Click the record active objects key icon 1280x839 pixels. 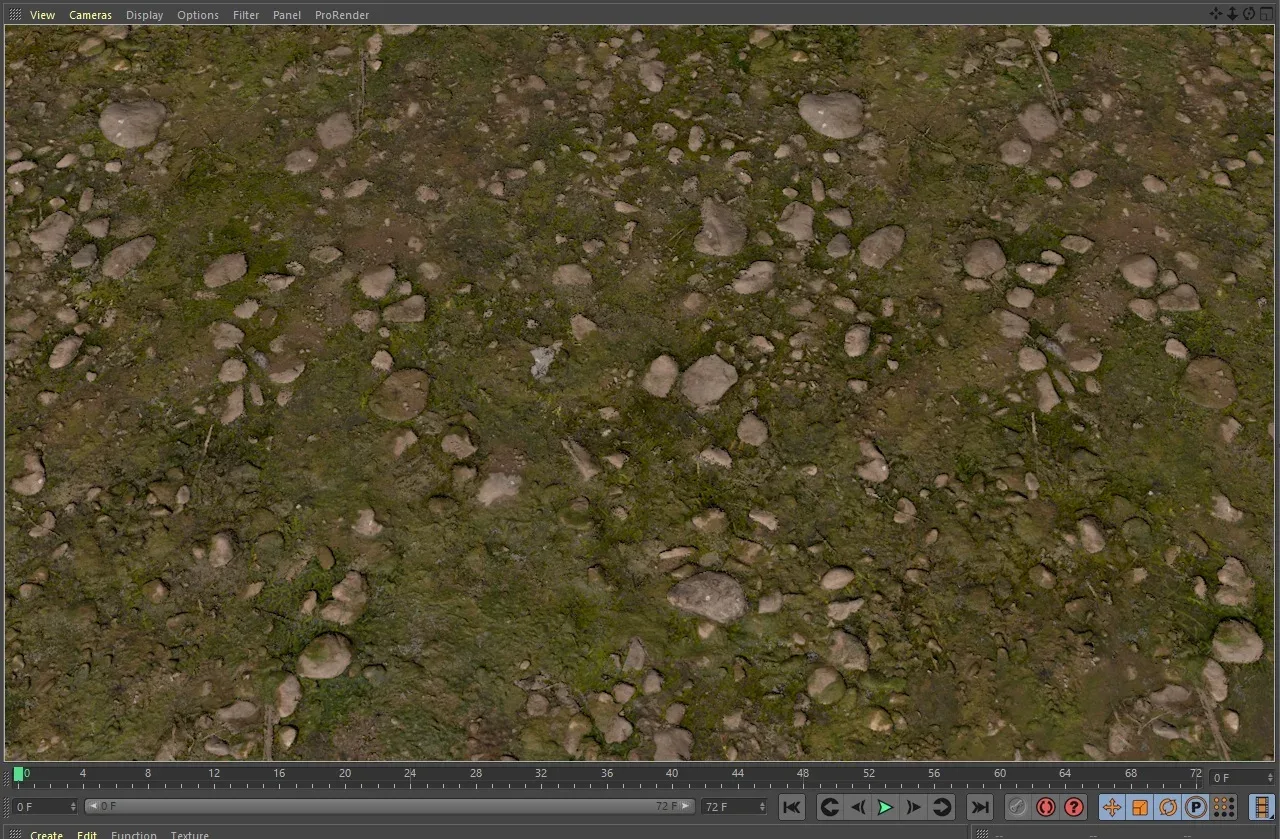[1017, 807]
